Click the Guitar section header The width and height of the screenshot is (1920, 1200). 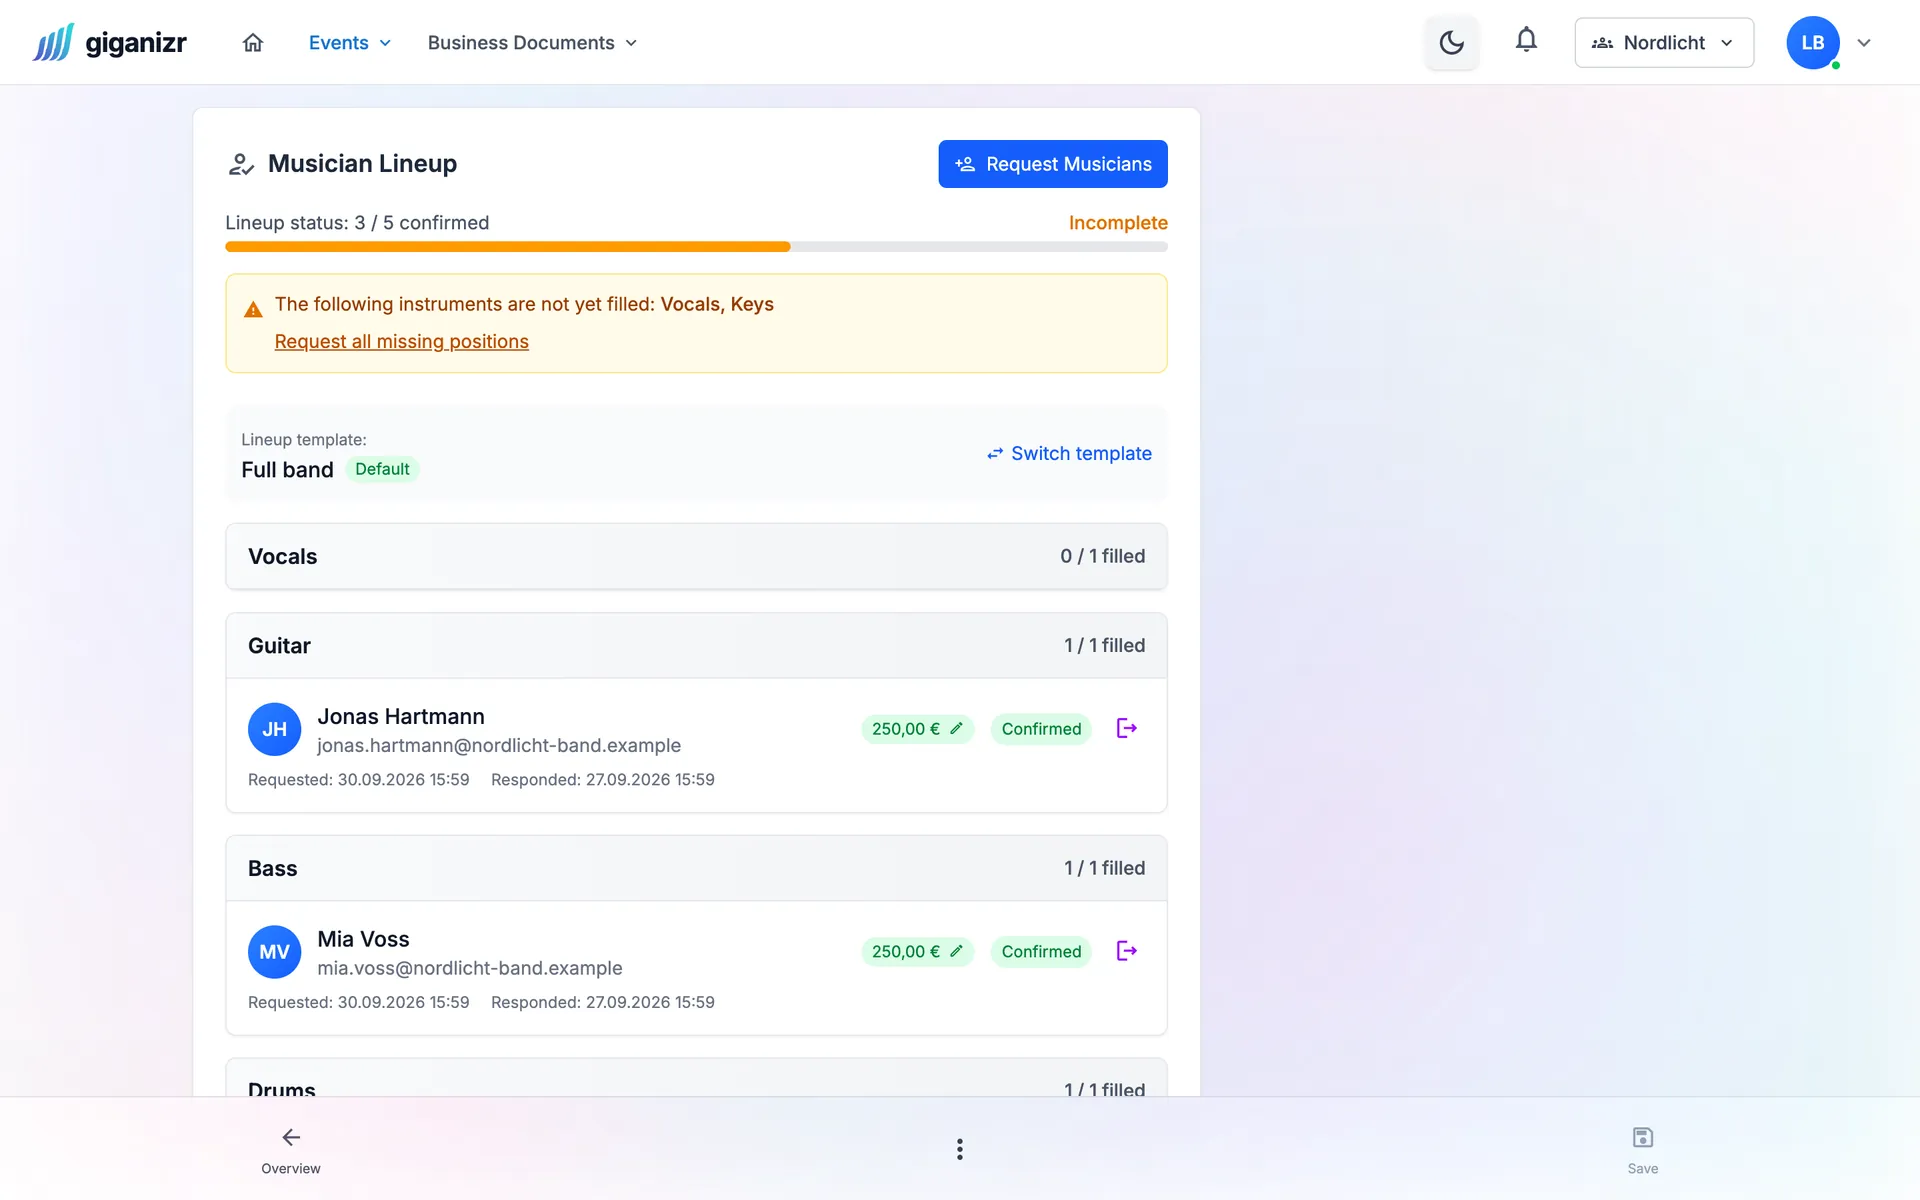point(696,645)
